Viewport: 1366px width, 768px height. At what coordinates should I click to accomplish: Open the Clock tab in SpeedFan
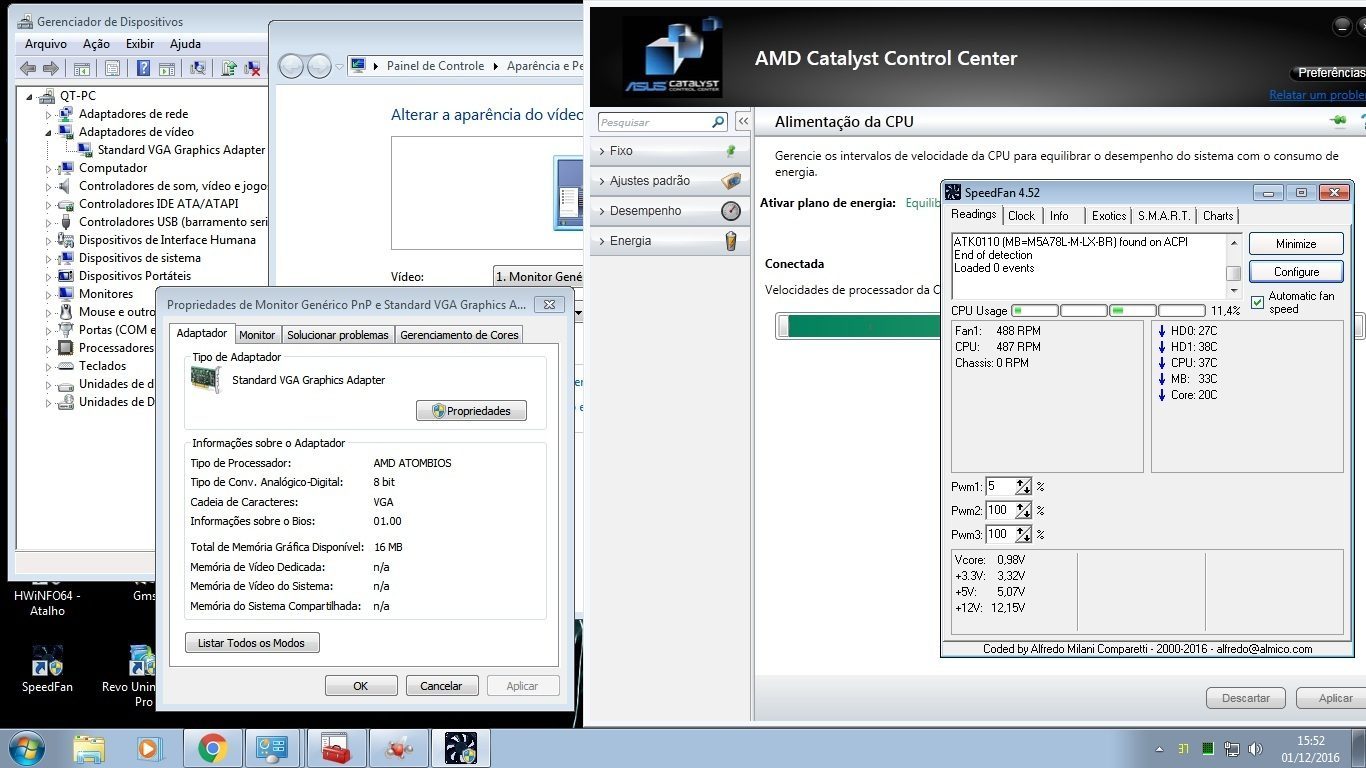[x=1021, y=216]
